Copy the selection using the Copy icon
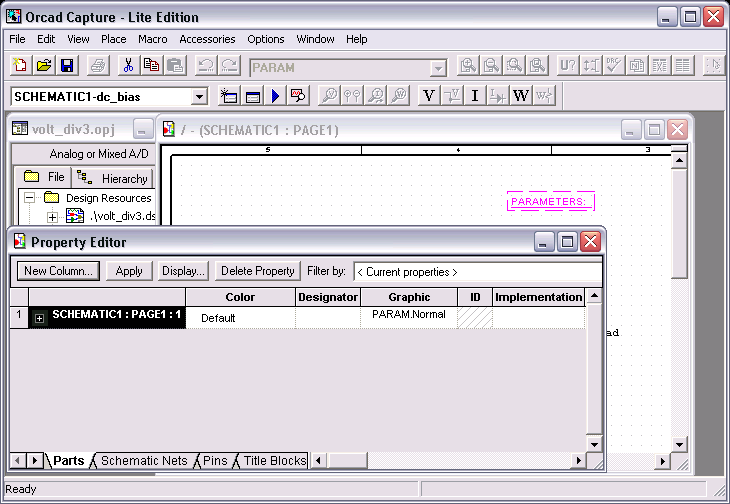Image resolution: width=730 pixels, height=504 pixels. [151, 66]
